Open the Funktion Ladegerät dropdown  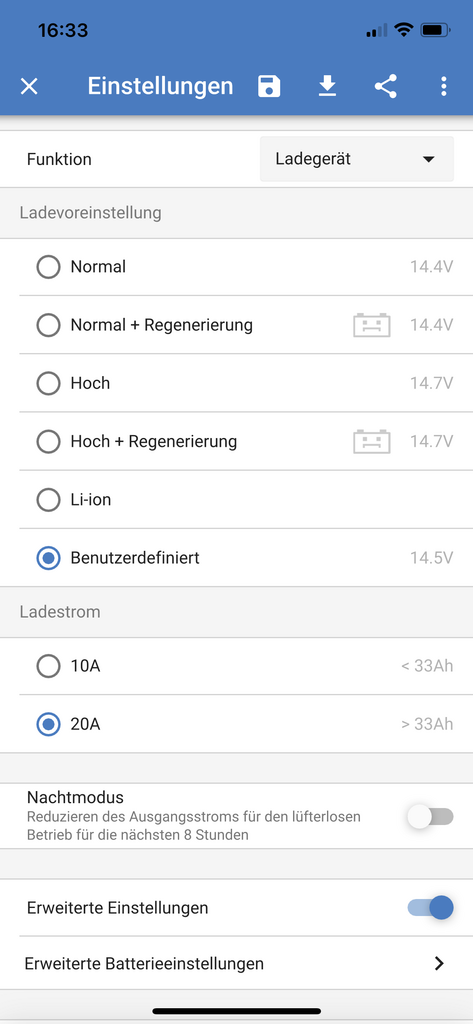coord(357,159)
